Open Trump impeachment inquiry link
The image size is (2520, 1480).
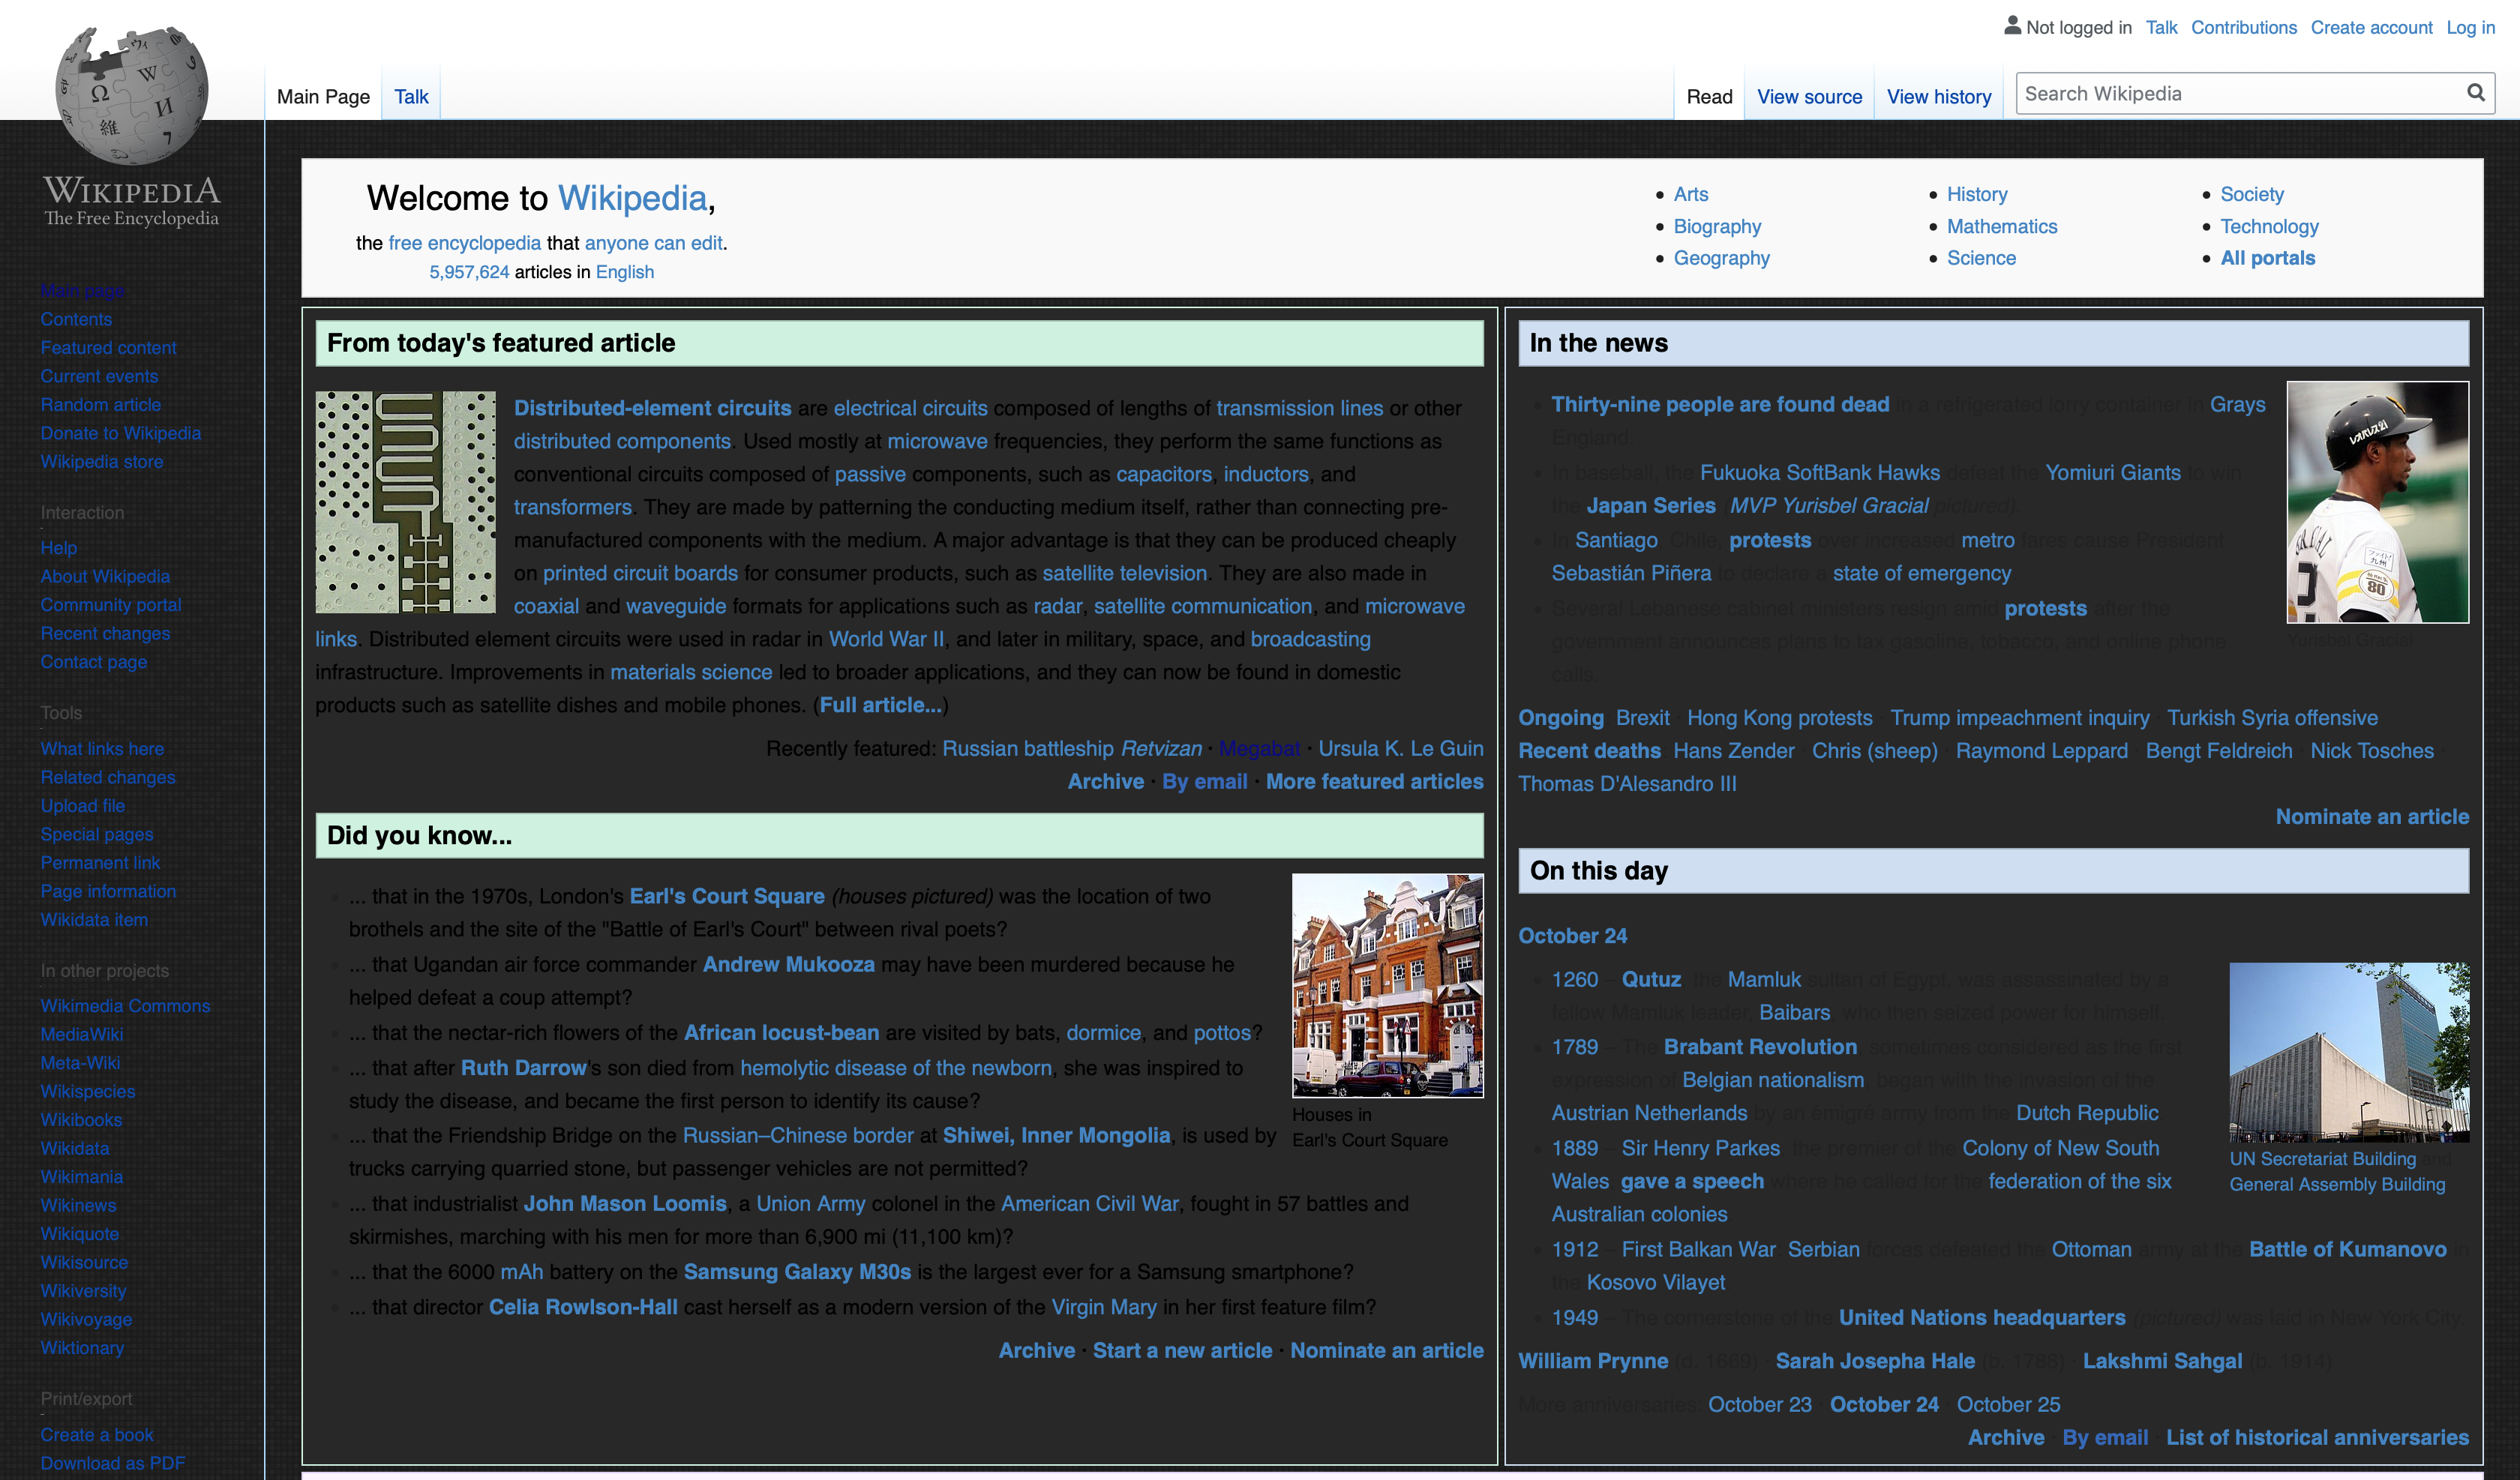pos(2019,718)
